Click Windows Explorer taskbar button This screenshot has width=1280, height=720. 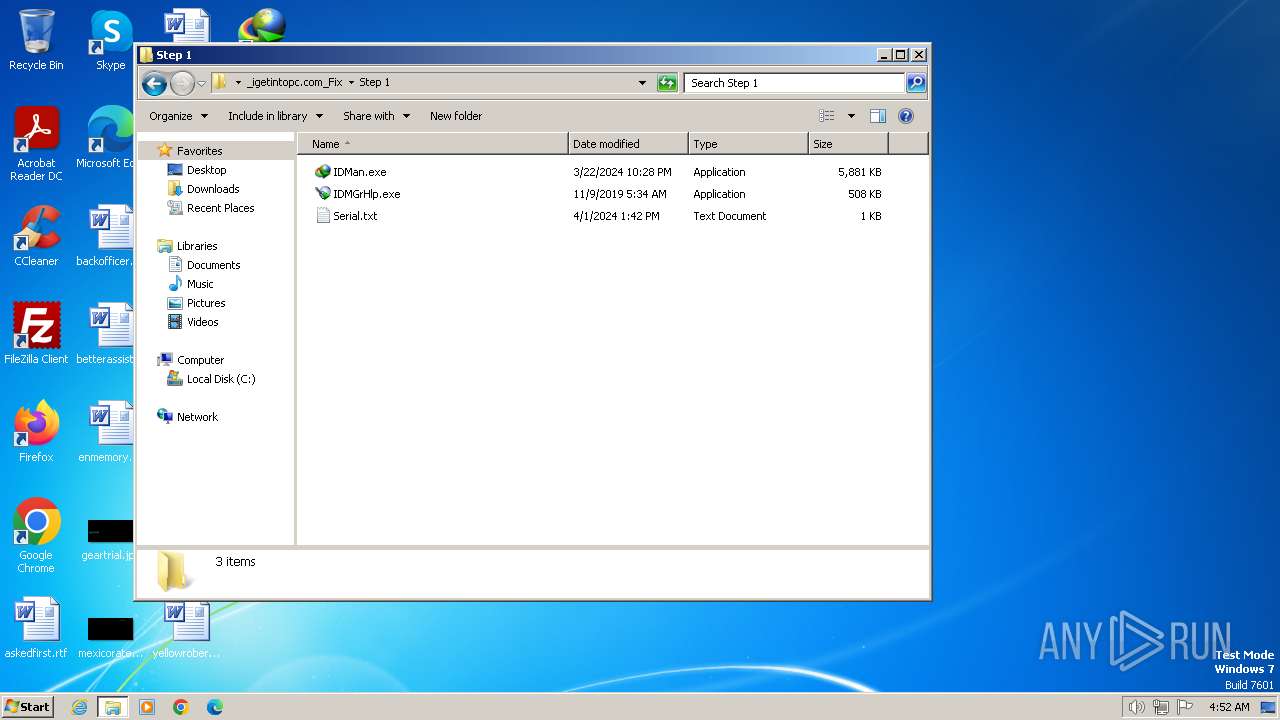point(113,707)
